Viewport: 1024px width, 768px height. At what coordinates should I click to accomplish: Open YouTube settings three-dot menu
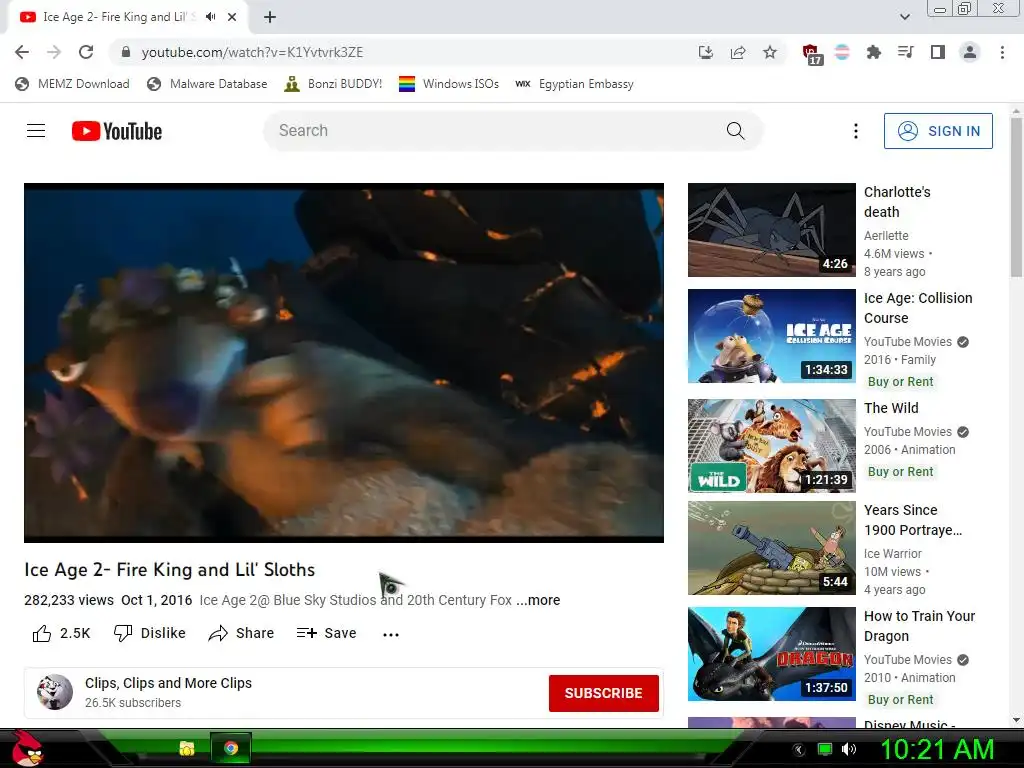click(x=856, y=131)
